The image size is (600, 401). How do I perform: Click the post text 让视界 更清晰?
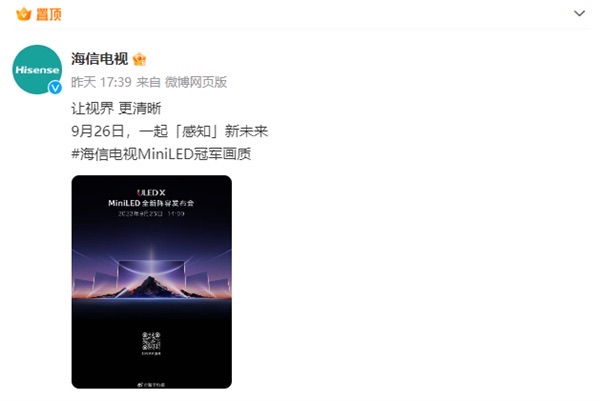tap(116, 108)
